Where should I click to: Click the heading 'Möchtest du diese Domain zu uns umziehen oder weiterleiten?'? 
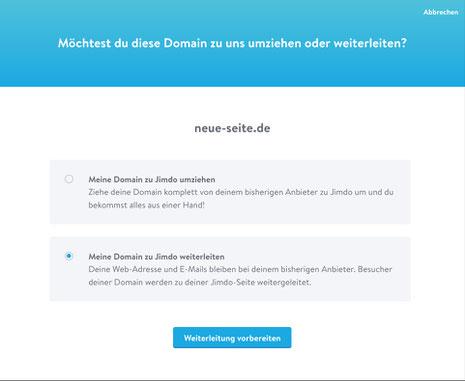(x=232, y=43)
